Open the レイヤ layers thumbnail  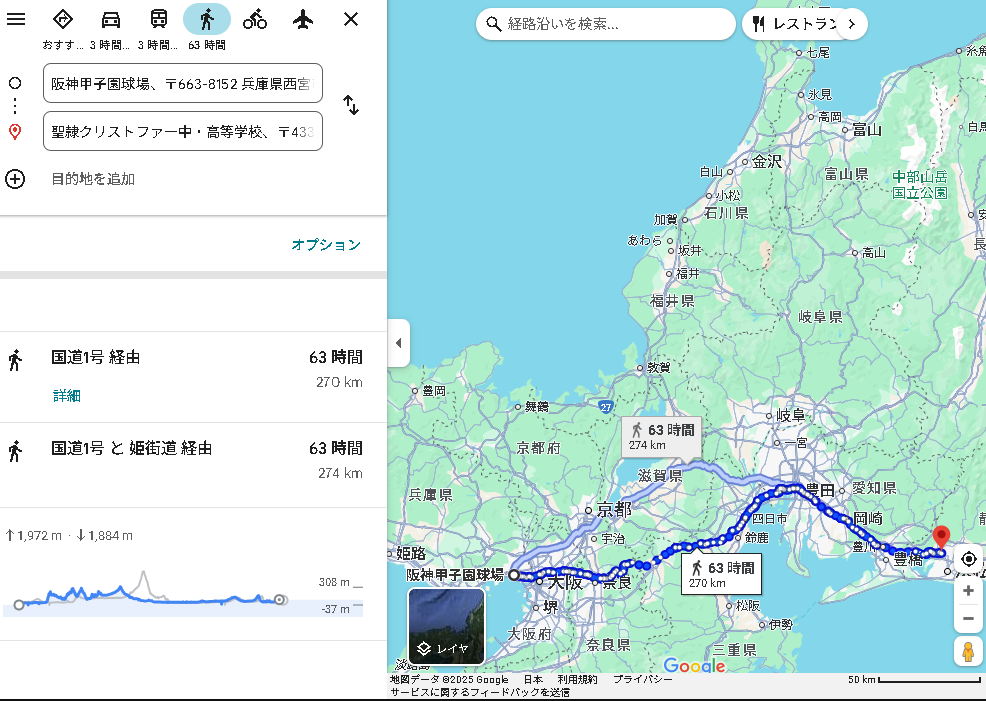click(x=446, y=626)
